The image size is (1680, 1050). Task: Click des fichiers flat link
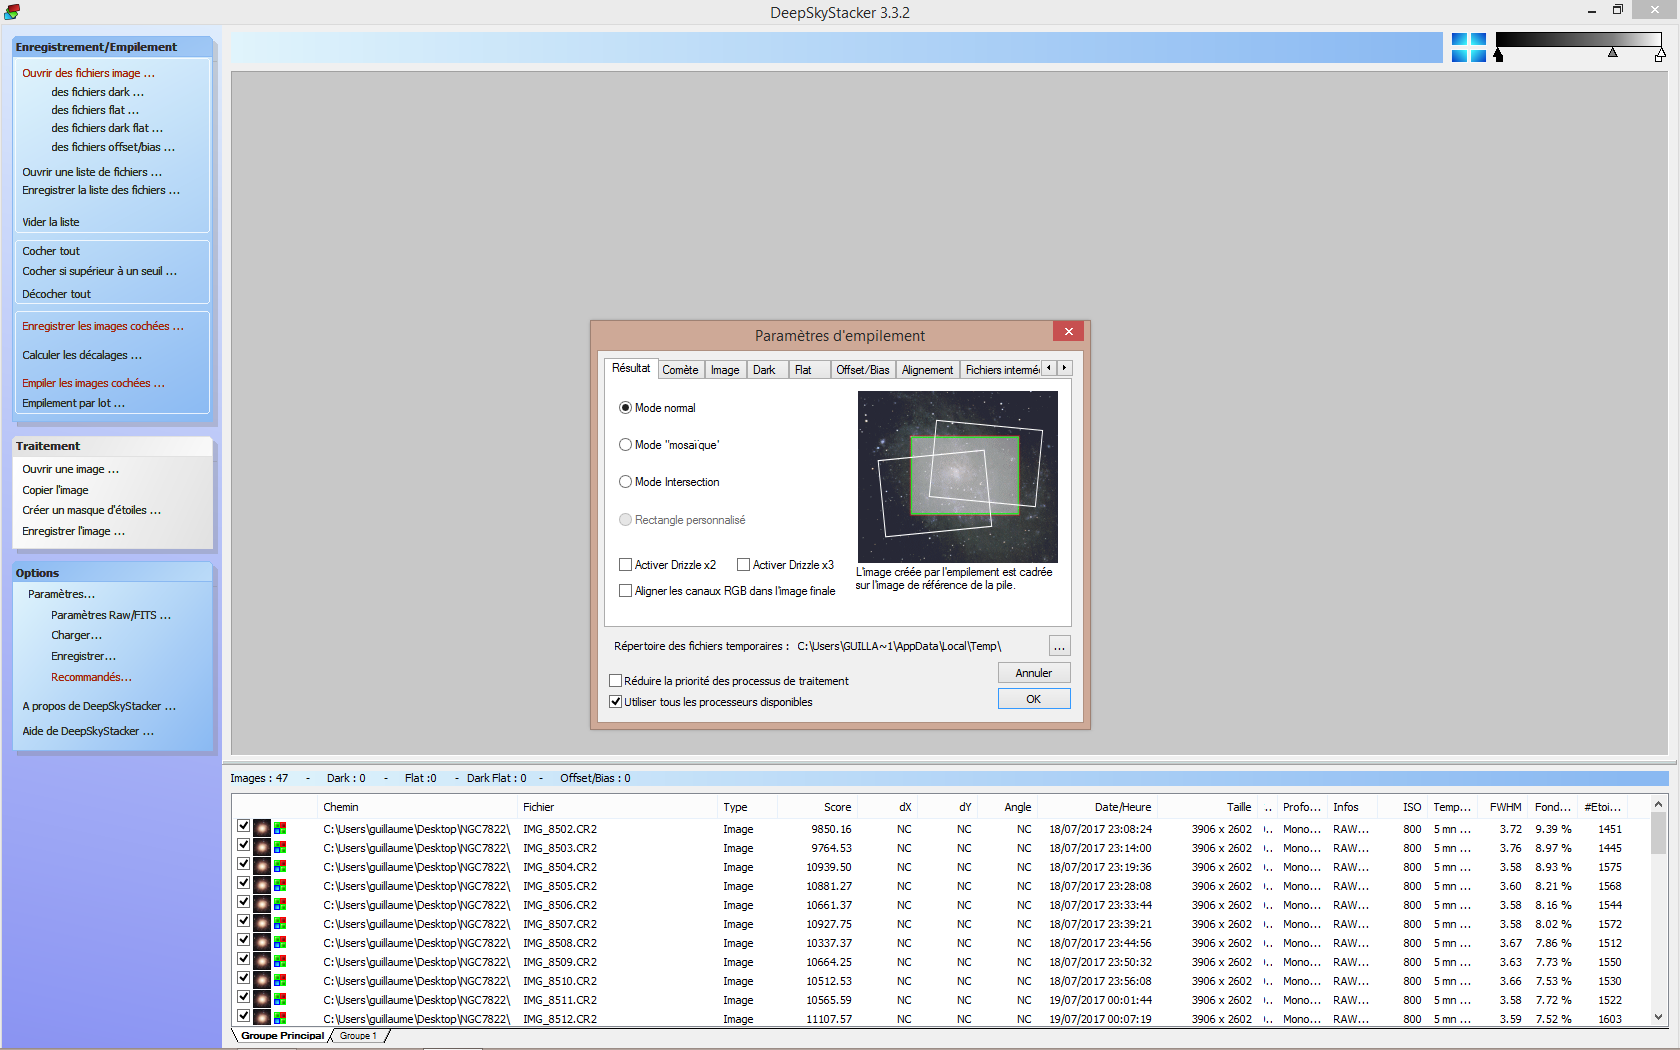tap(95, 110)
